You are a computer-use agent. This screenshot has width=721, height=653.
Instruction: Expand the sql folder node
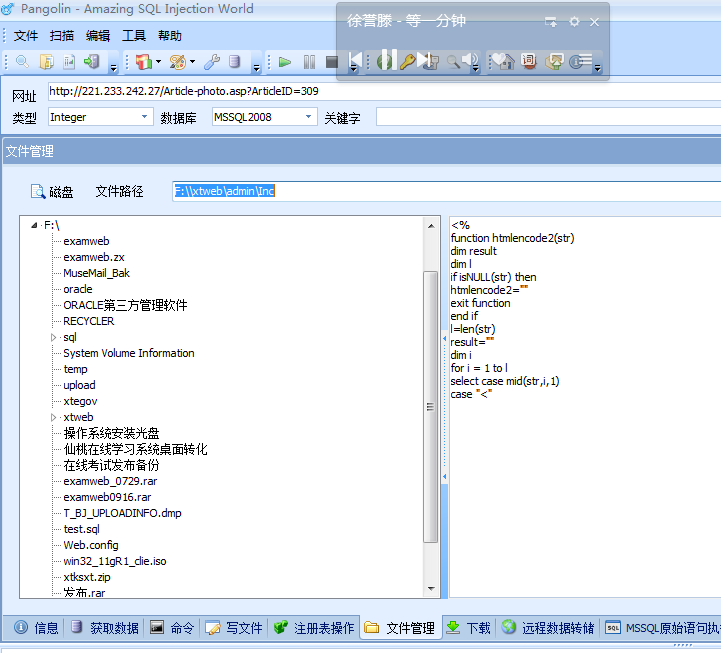(53, 338)
